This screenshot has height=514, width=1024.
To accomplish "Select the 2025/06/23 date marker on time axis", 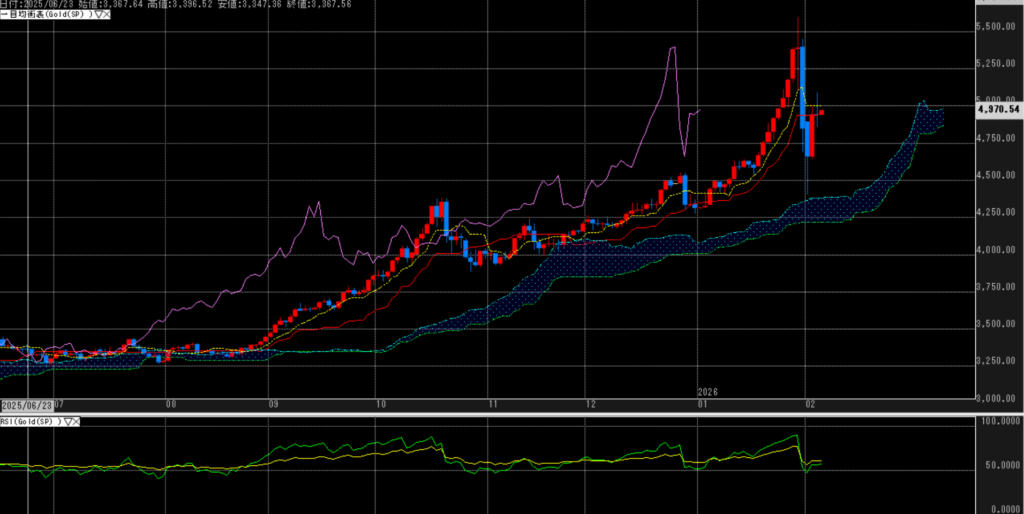I will pos(26,405).
